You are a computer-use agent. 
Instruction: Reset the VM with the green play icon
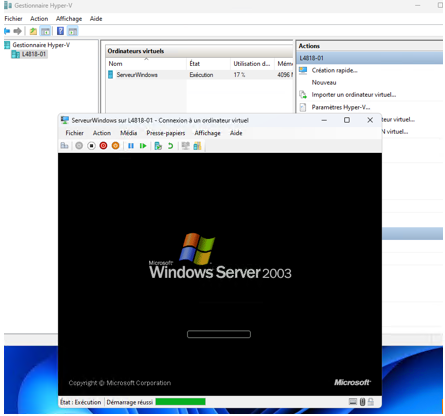[x=143, y=146]
